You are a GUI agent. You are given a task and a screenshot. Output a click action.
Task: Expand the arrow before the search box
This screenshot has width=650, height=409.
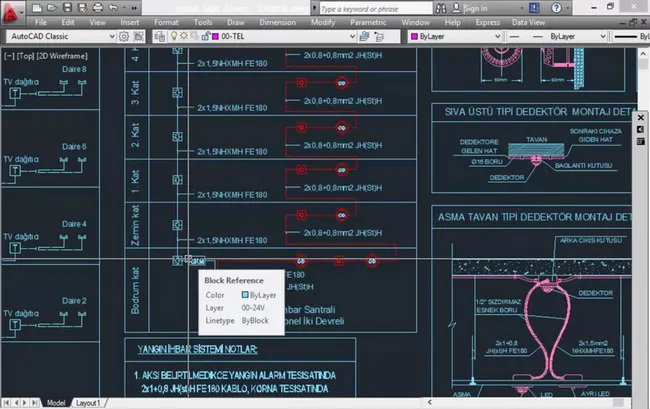[x=315, y=8]
